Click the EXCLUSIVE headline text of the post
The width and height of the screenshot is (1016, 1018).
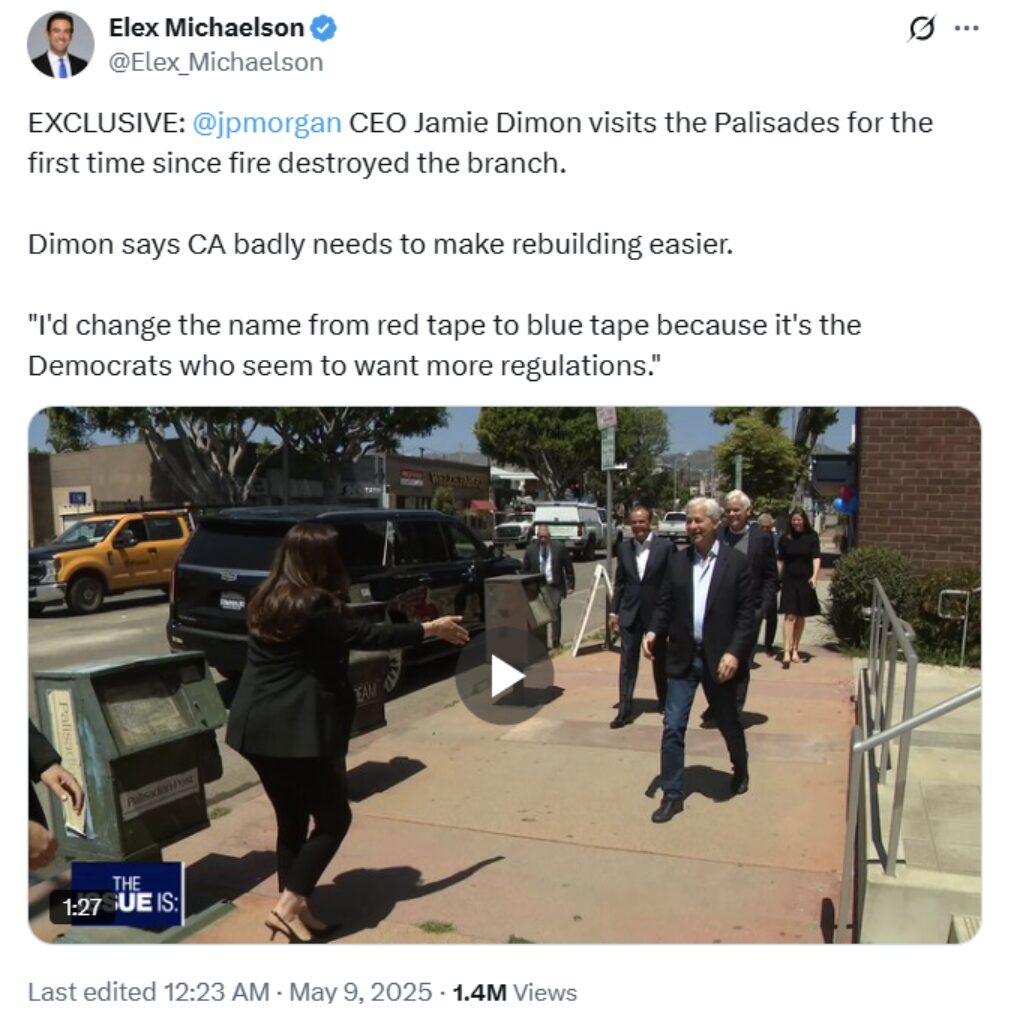(480, 143)
